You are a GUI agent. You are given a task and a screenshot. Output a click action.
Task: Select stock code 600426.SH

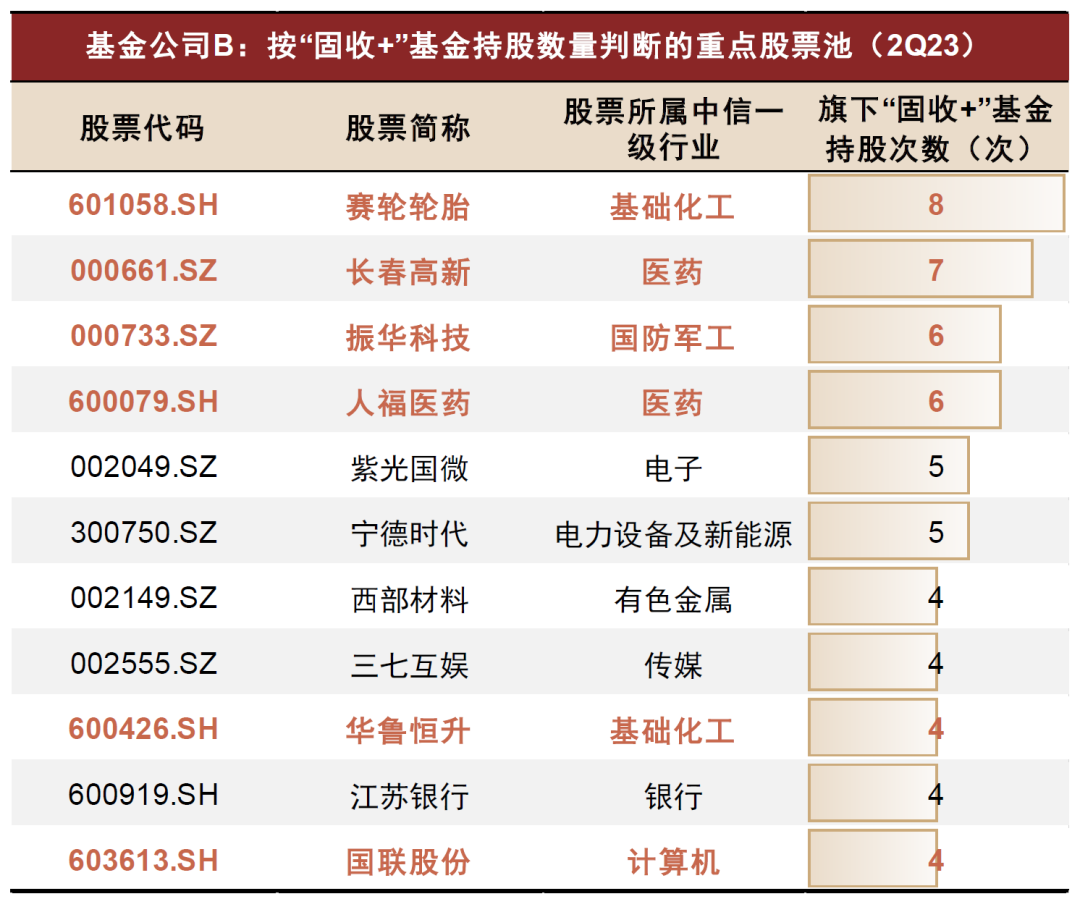(143, 729)
